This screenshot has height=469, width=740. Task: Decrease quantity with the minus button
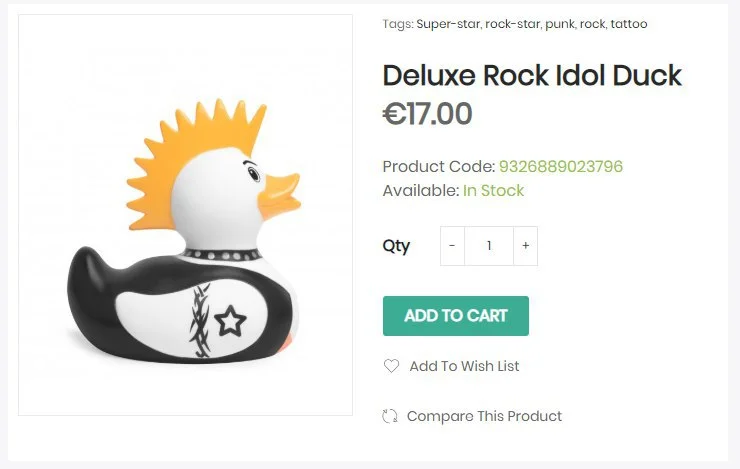(452, 246)
